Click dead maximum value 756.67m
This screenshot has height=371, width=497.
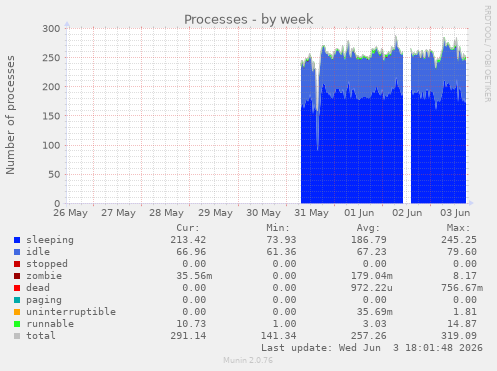point(462,288)
